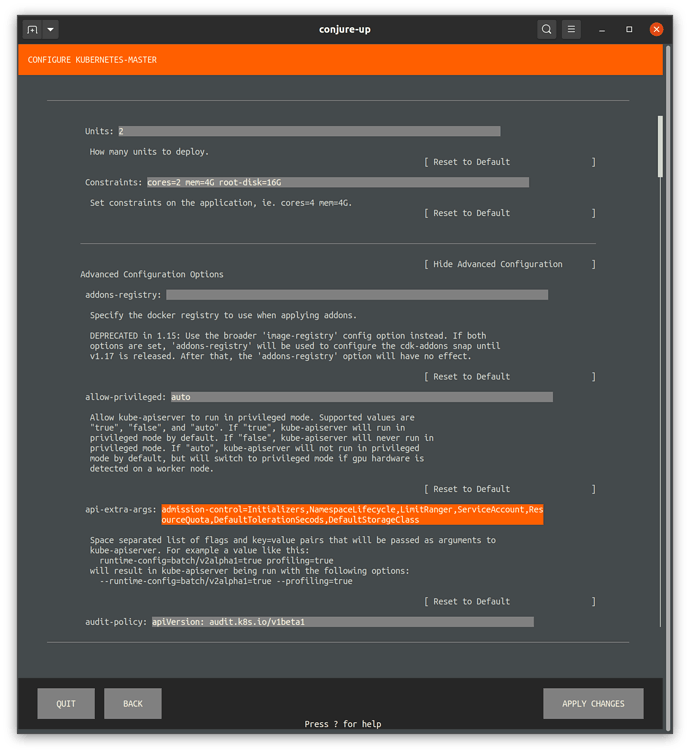Viewport: 690px width, 753px height.
Task: Edit the audit-policy field
Action: pyautogui.click(x=343, y=622)
